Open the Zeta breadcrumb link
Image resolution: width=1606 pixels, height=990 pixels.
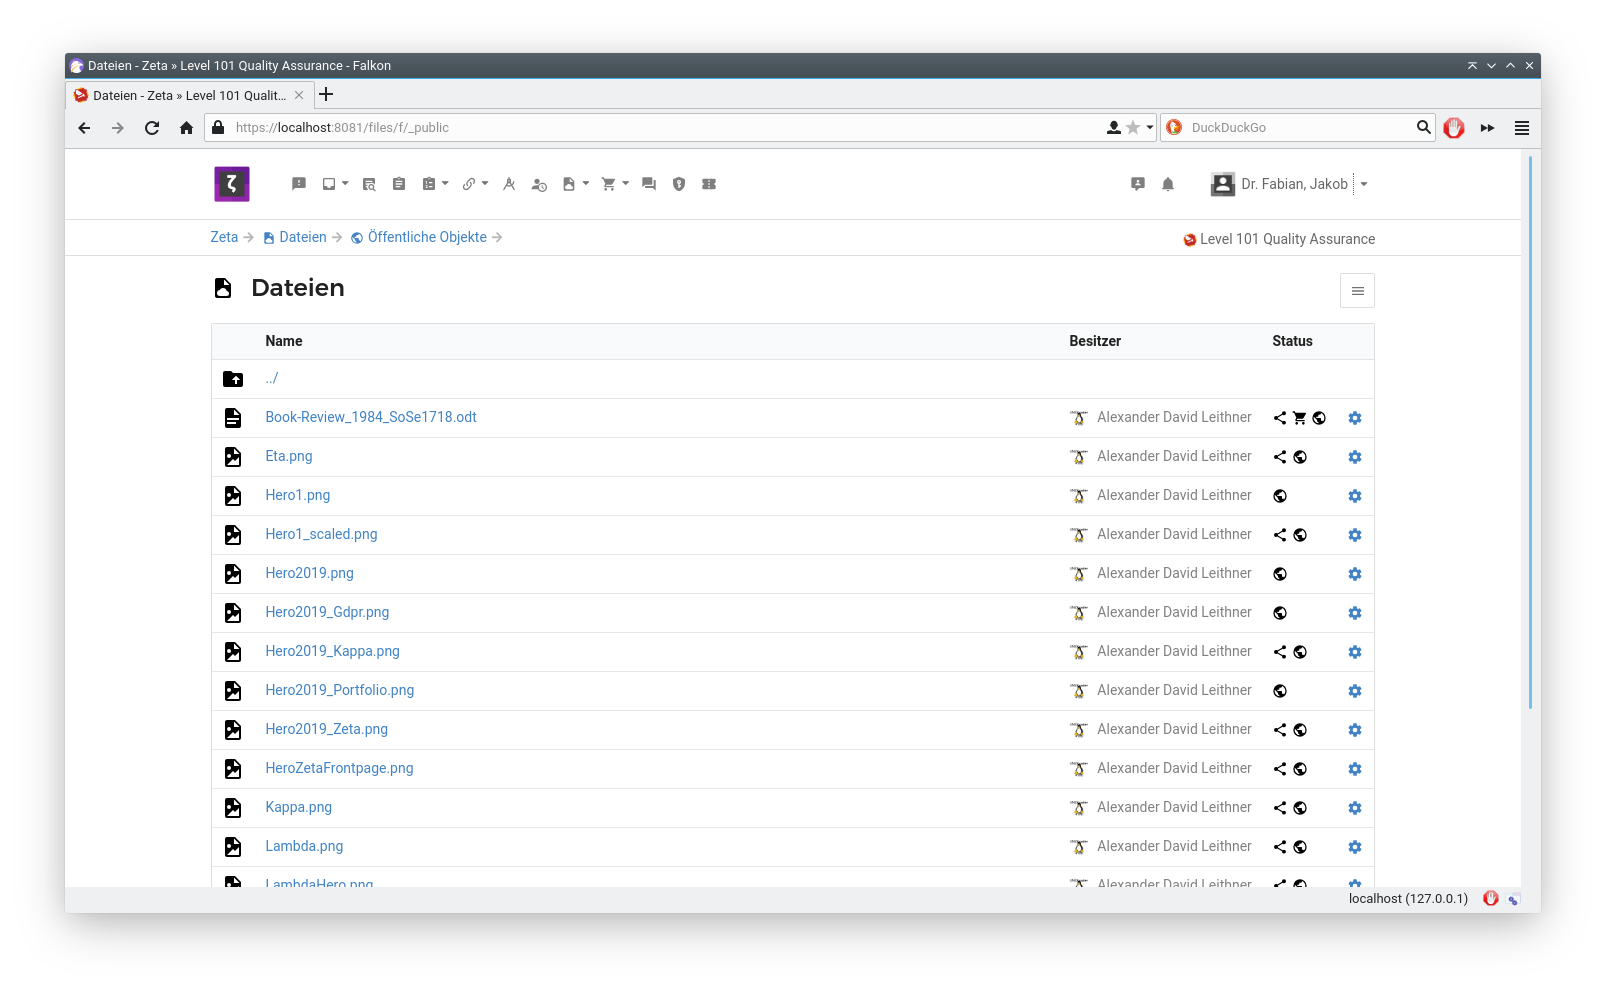tap(224, 237)
